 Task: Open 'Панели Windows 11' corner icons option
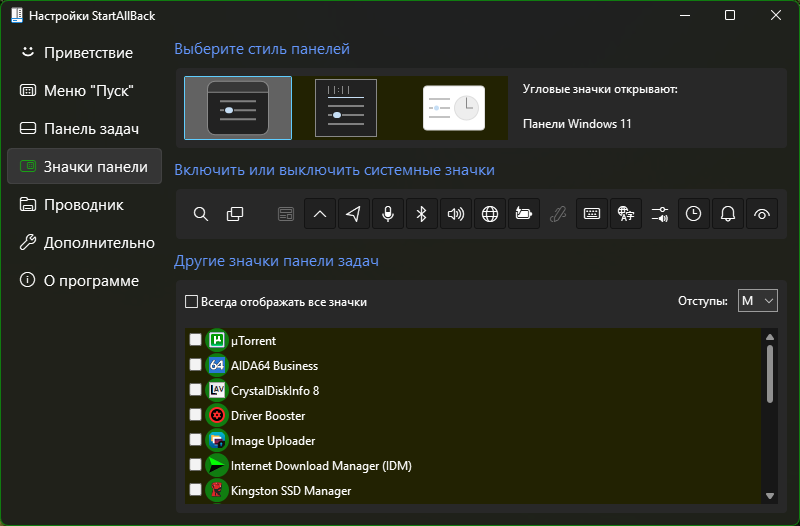click(x=577, y=124)
